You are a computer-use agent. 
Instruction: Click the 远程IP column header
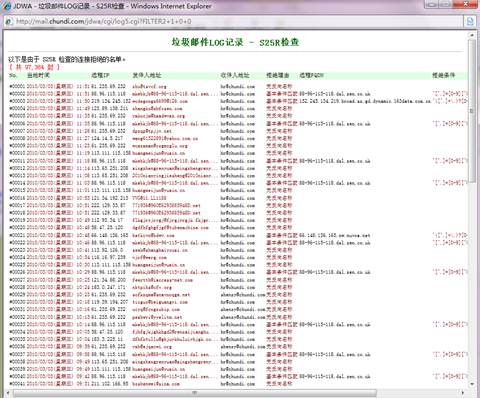coord(100,75)
